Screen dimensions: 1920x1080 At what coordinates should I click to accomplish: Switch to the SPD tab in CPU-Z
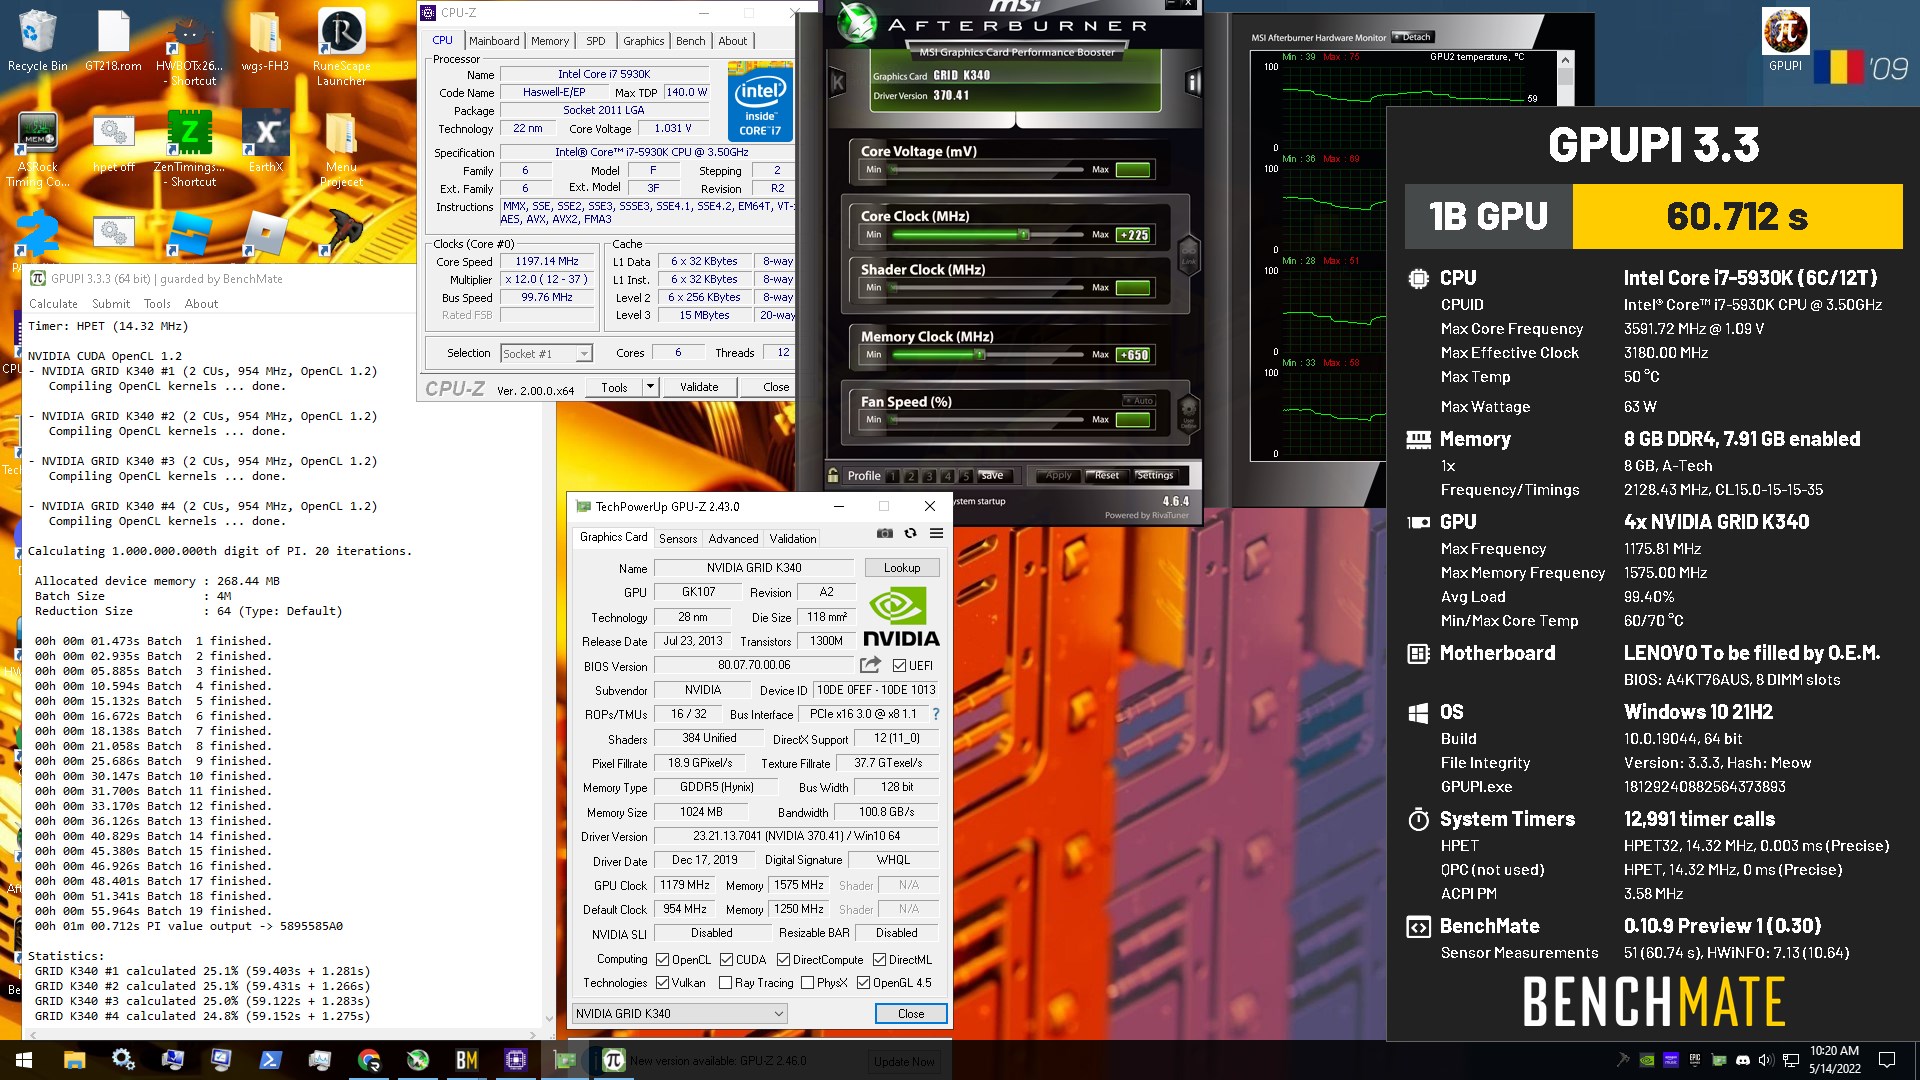coord(596,41)
